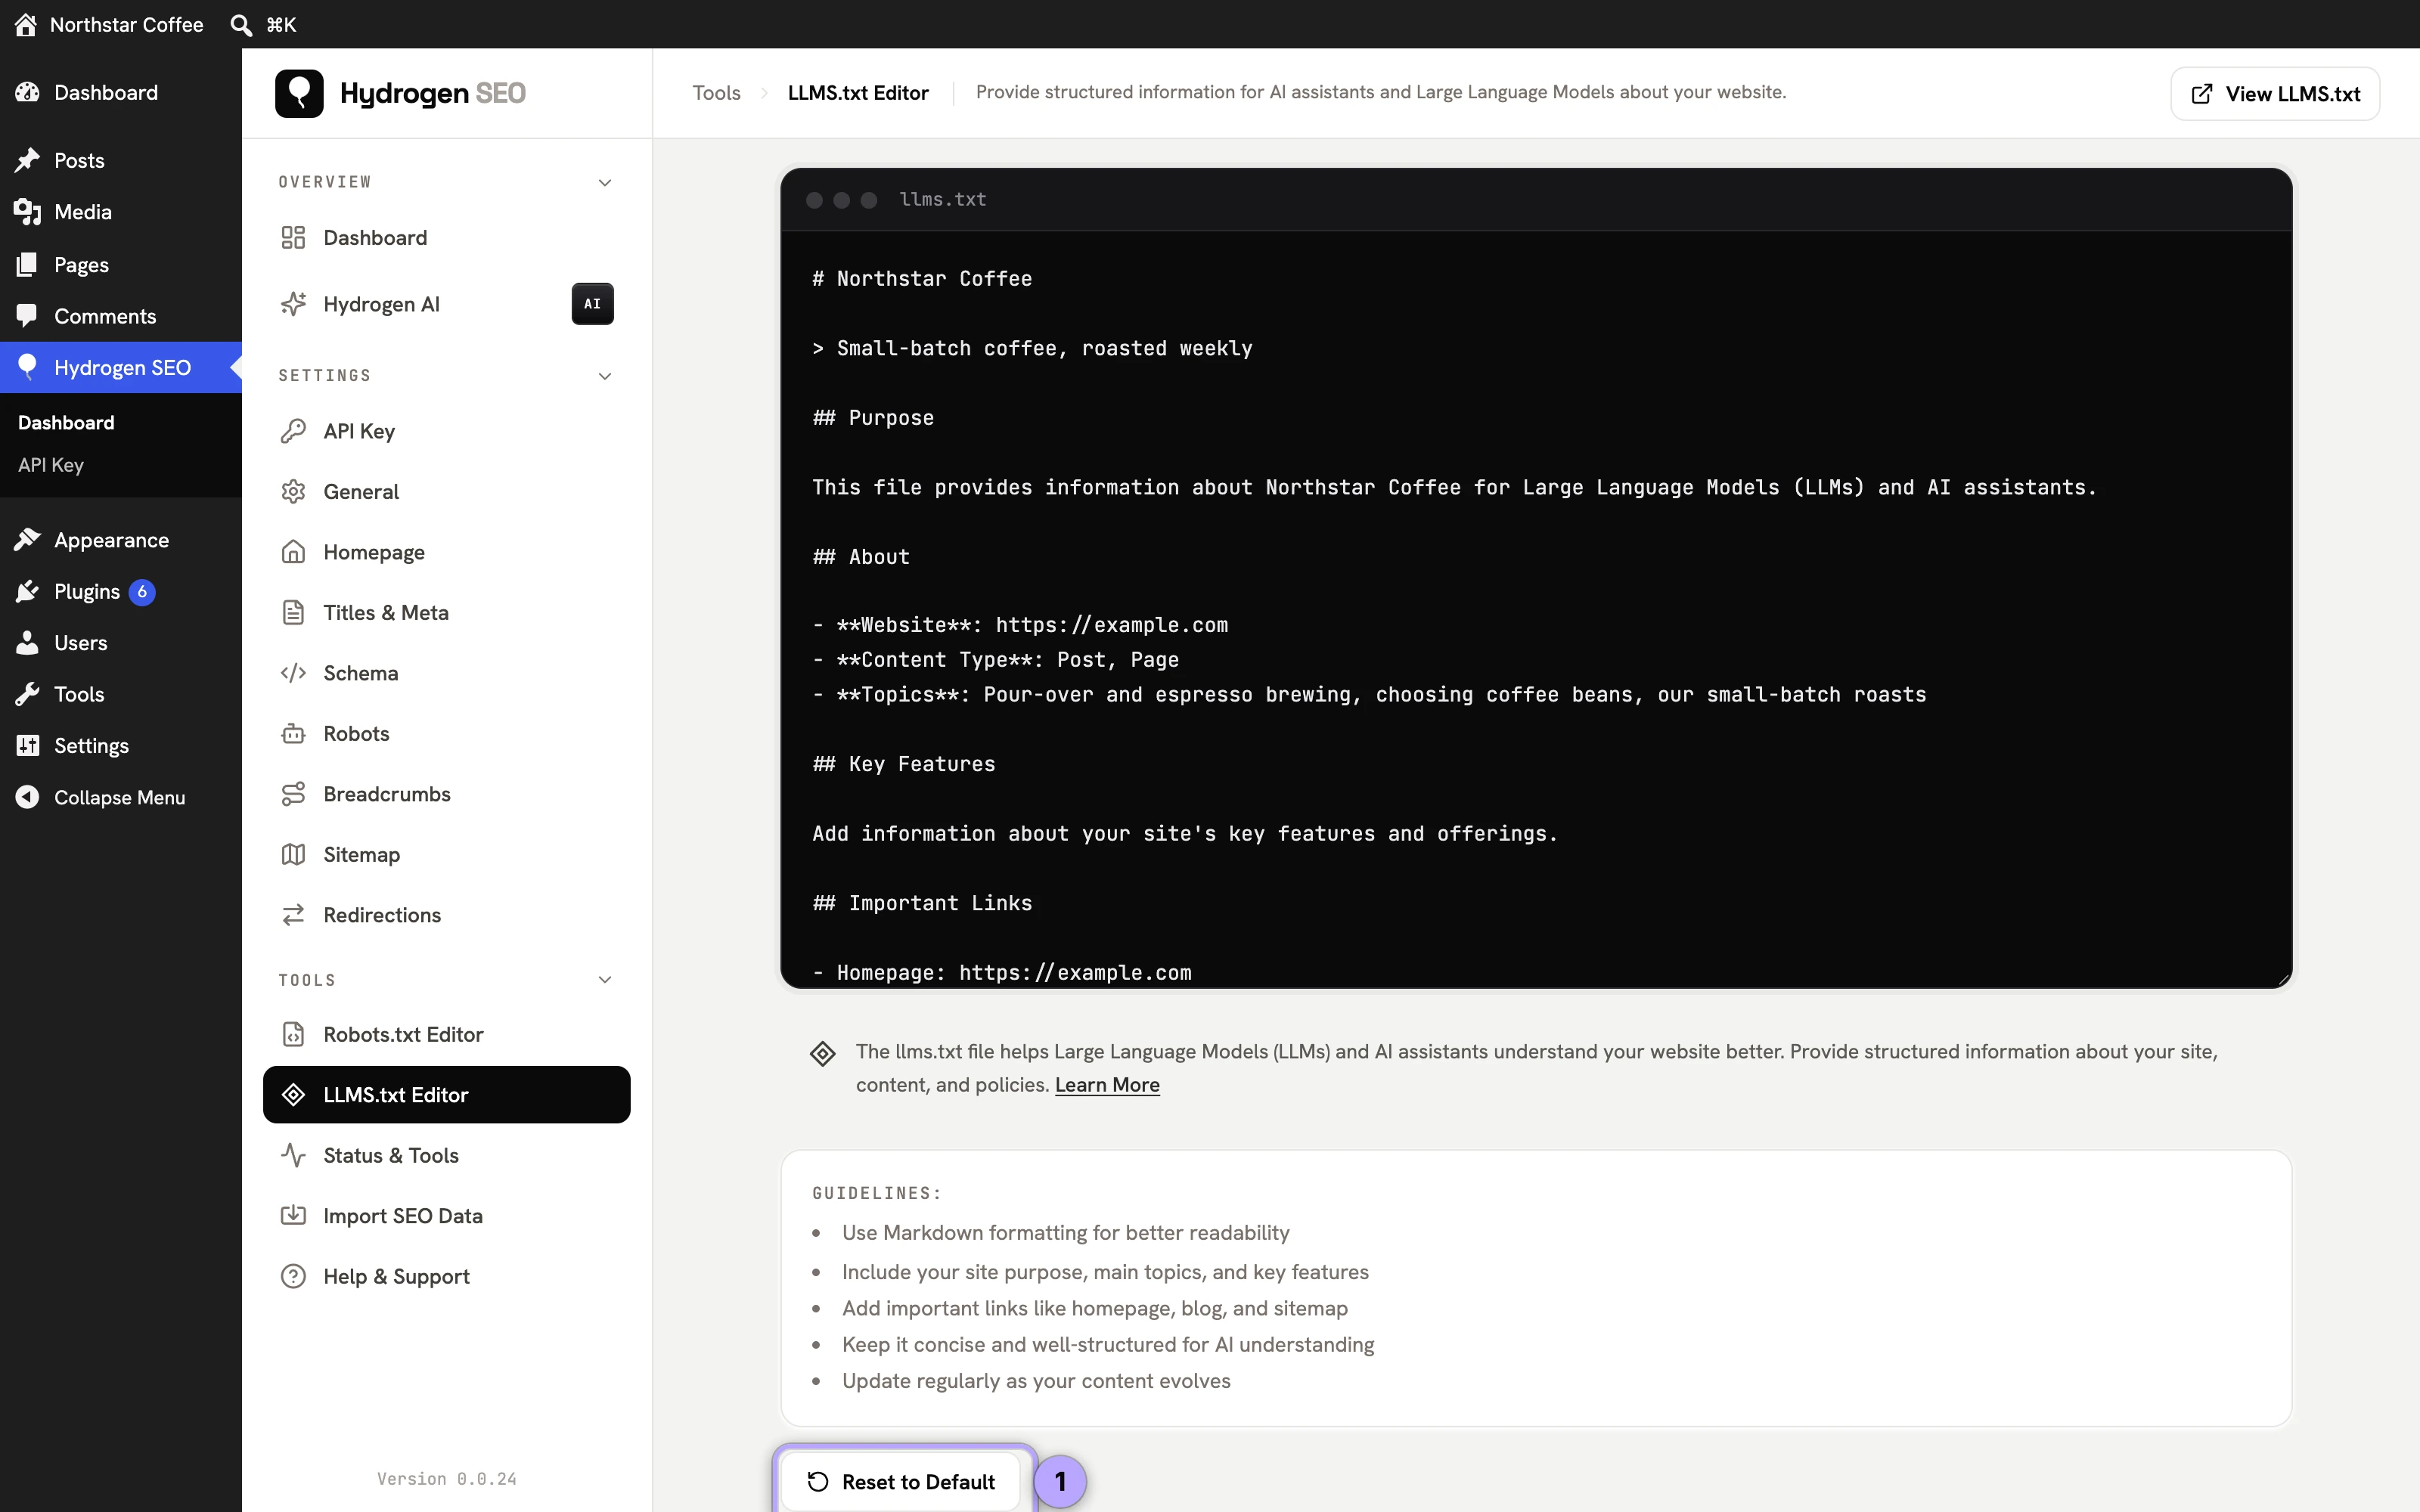2420x1512 pixels.
Task: Click the API Key key icon
Action: point(293,431)
